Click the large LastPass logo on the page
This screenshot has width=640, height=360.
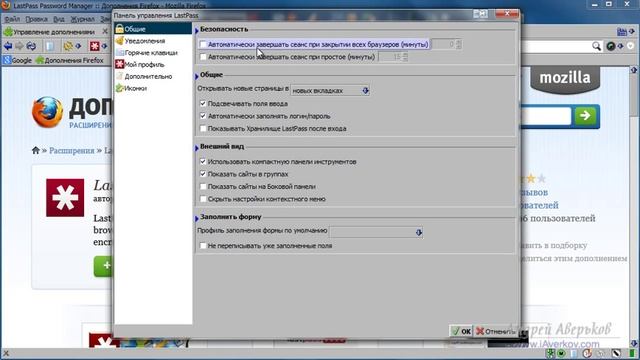65,198
